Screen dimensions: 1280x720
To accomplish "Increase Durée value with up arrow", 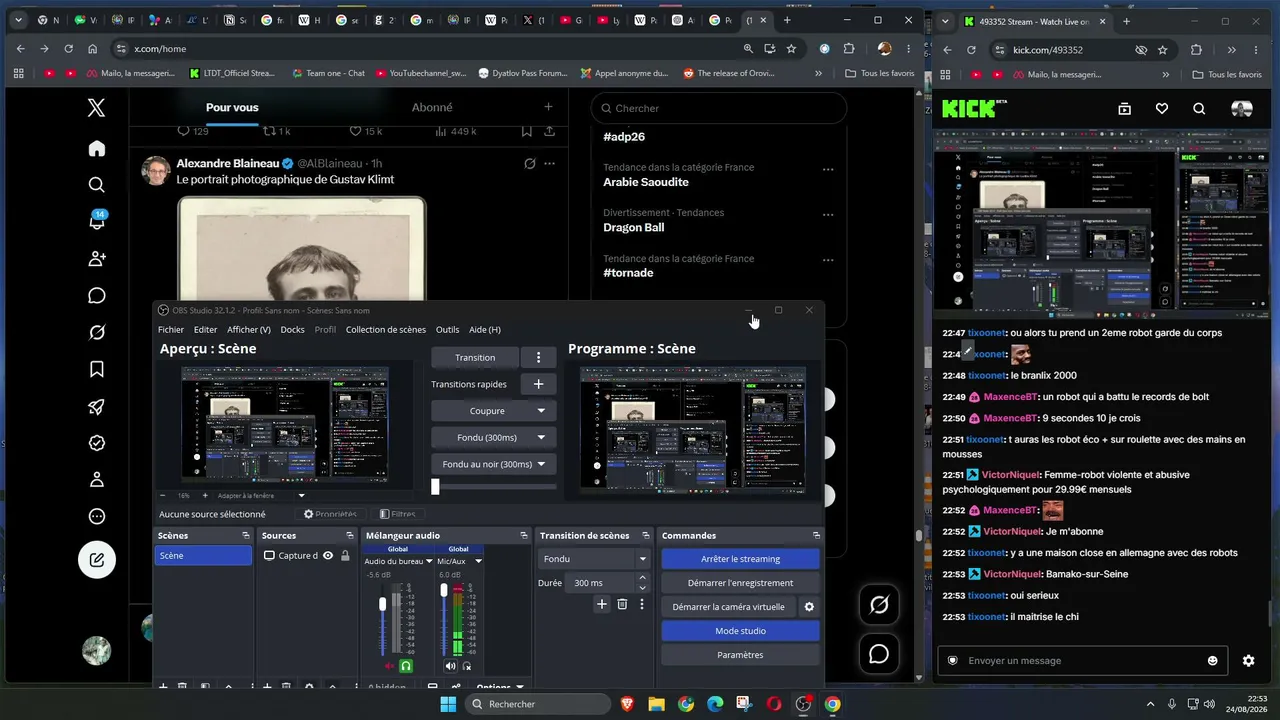I will pyautogui.click(x=642, y=578).
